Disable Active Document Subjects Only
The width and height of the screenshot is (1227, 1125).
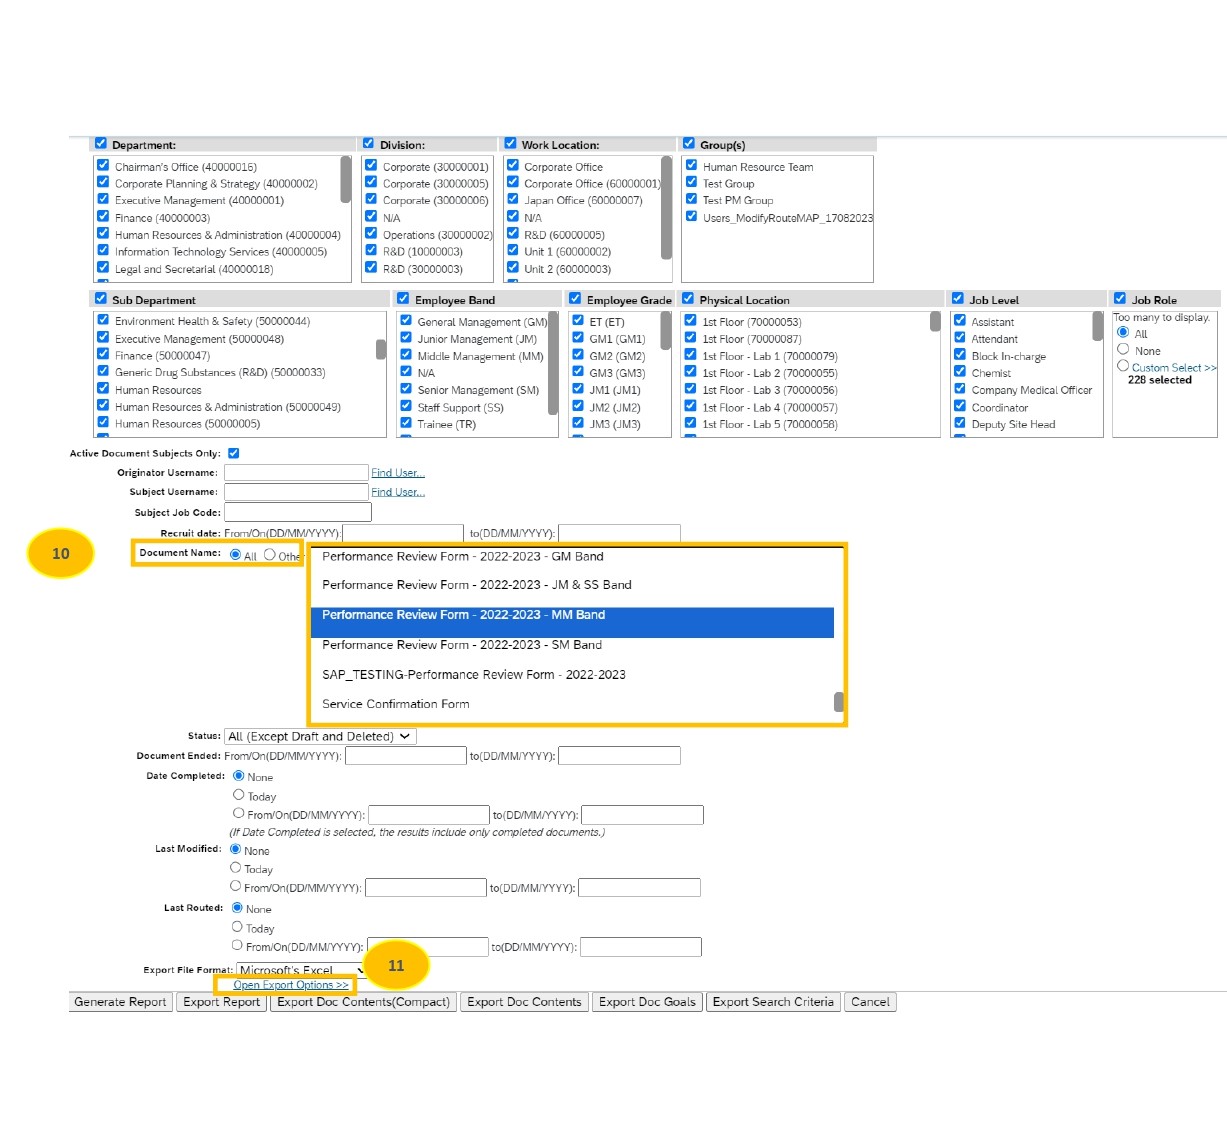pyautogui.click(x=233, y=452)
